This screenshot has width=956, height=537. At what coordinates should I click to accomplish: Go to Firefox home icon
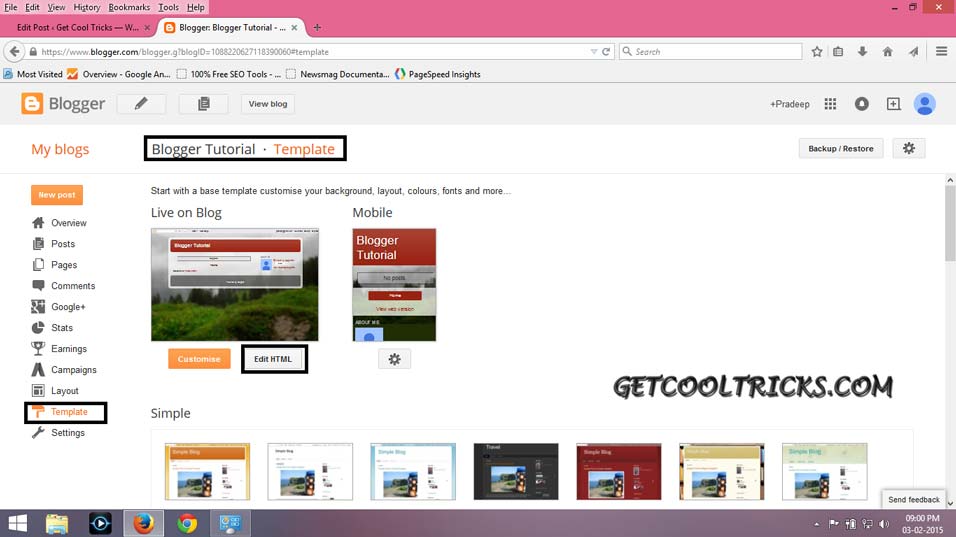[x=888, y=52]
